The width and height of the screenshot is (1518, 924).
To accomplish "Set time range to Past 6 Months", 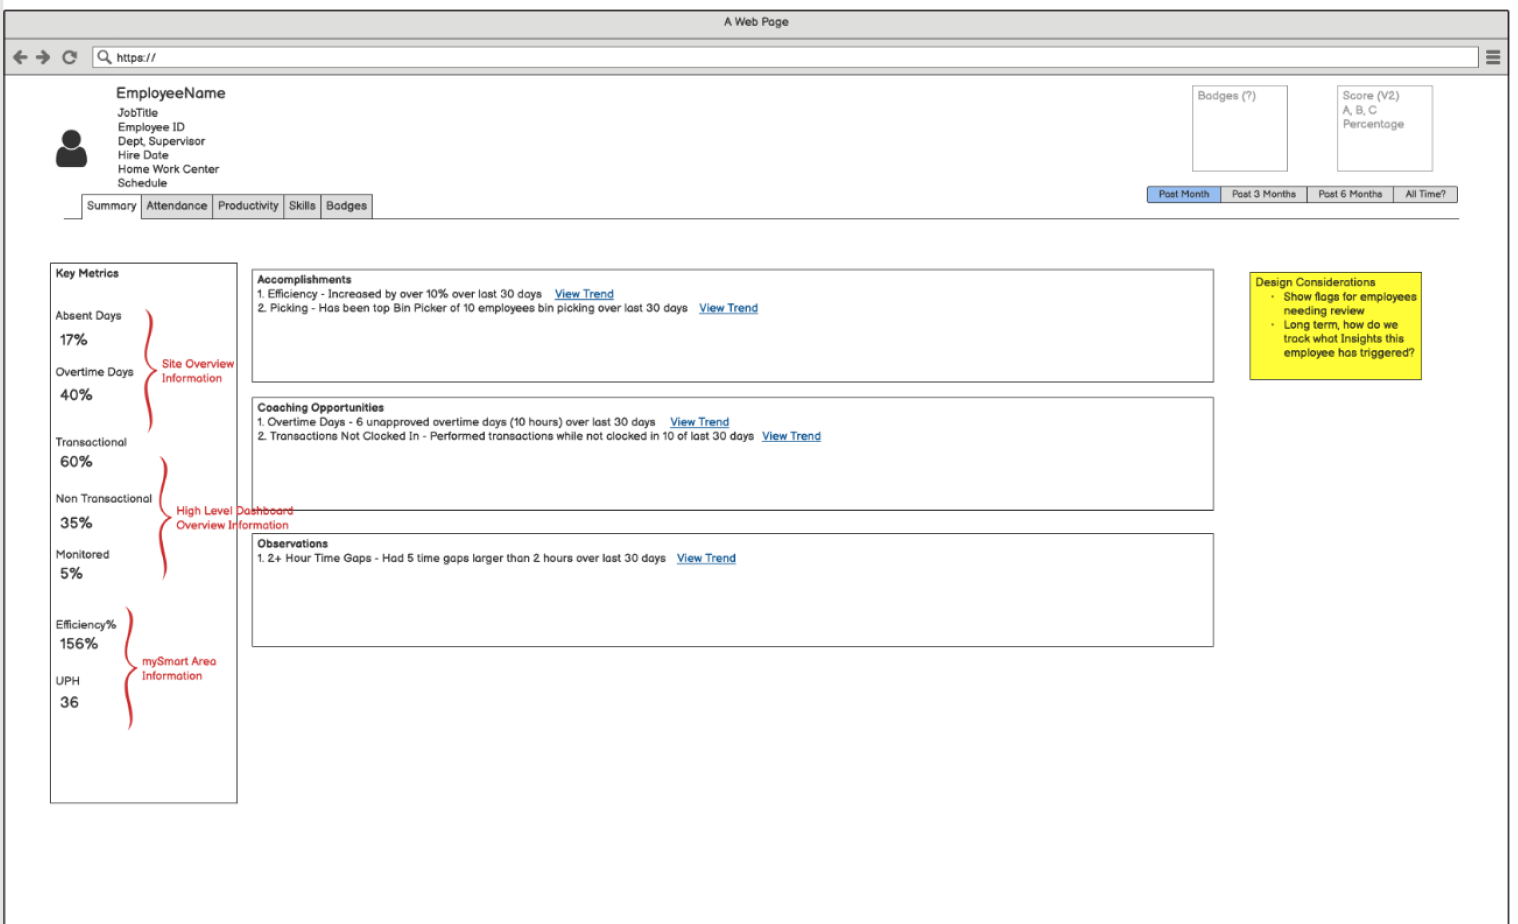I will click(1349, 194).
